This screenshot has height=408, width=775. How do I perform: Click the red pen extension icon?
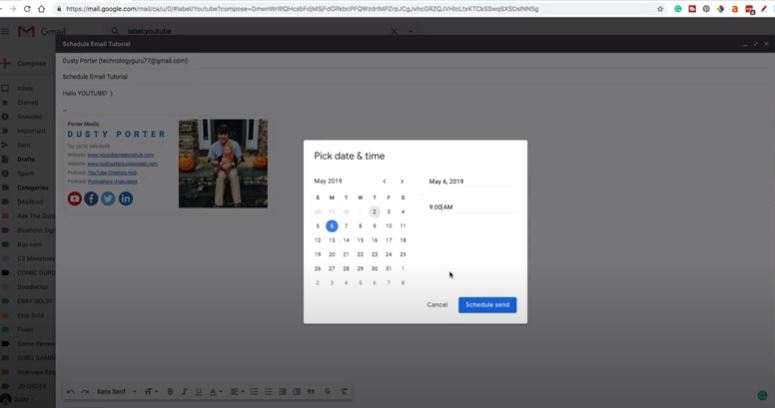[x=764, y=9]
